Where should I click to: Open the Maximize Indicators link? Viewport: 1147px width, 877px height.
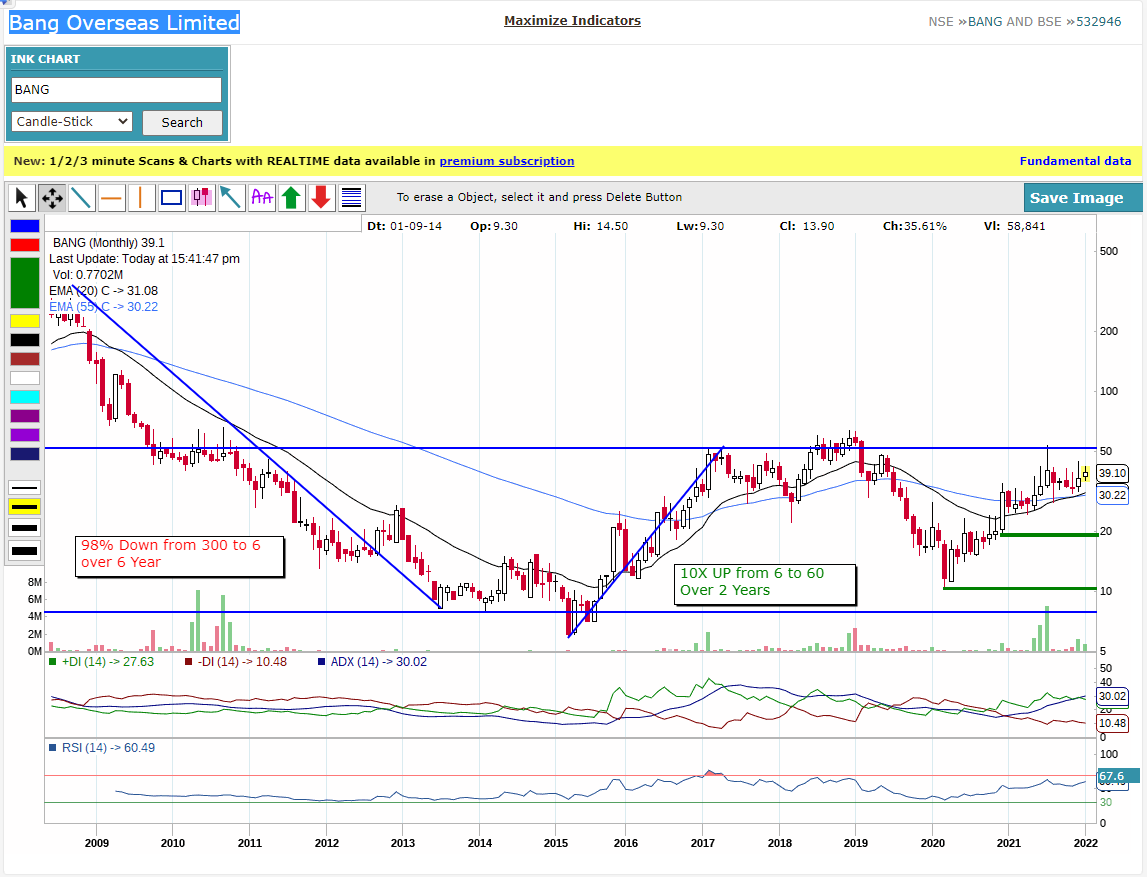572,20
